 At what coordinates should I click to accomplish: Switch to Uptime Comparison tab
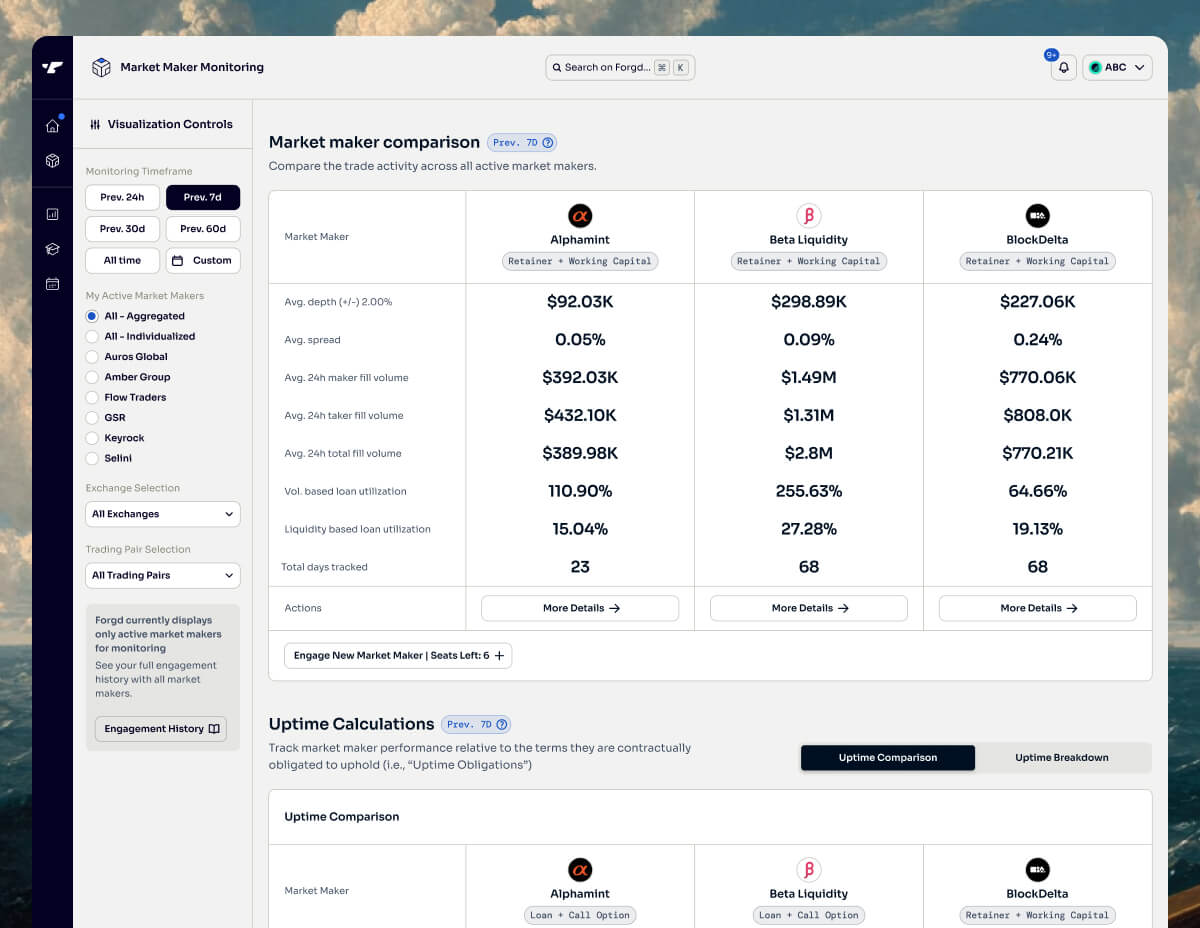click(x=888, y=757)
